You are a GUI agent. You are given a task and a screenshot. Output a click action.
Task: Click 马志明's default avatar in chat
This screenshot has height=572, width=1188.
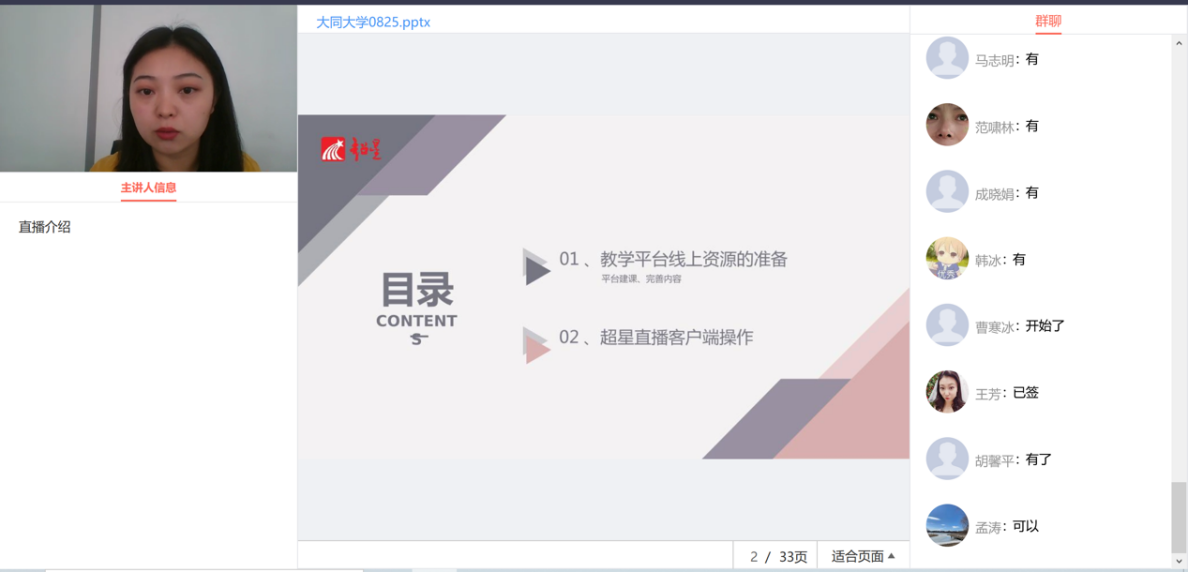click(947, 58)
